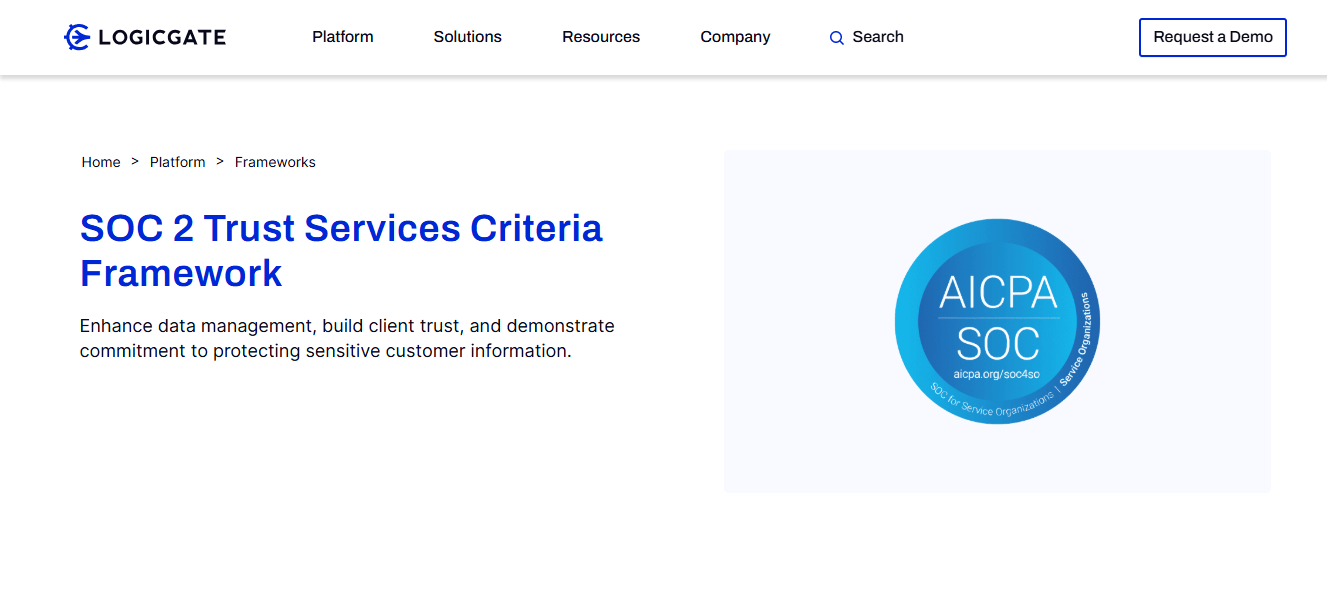Open the Resources menu
This screenshot has width=1327, height=614.
tap(601, 37)
